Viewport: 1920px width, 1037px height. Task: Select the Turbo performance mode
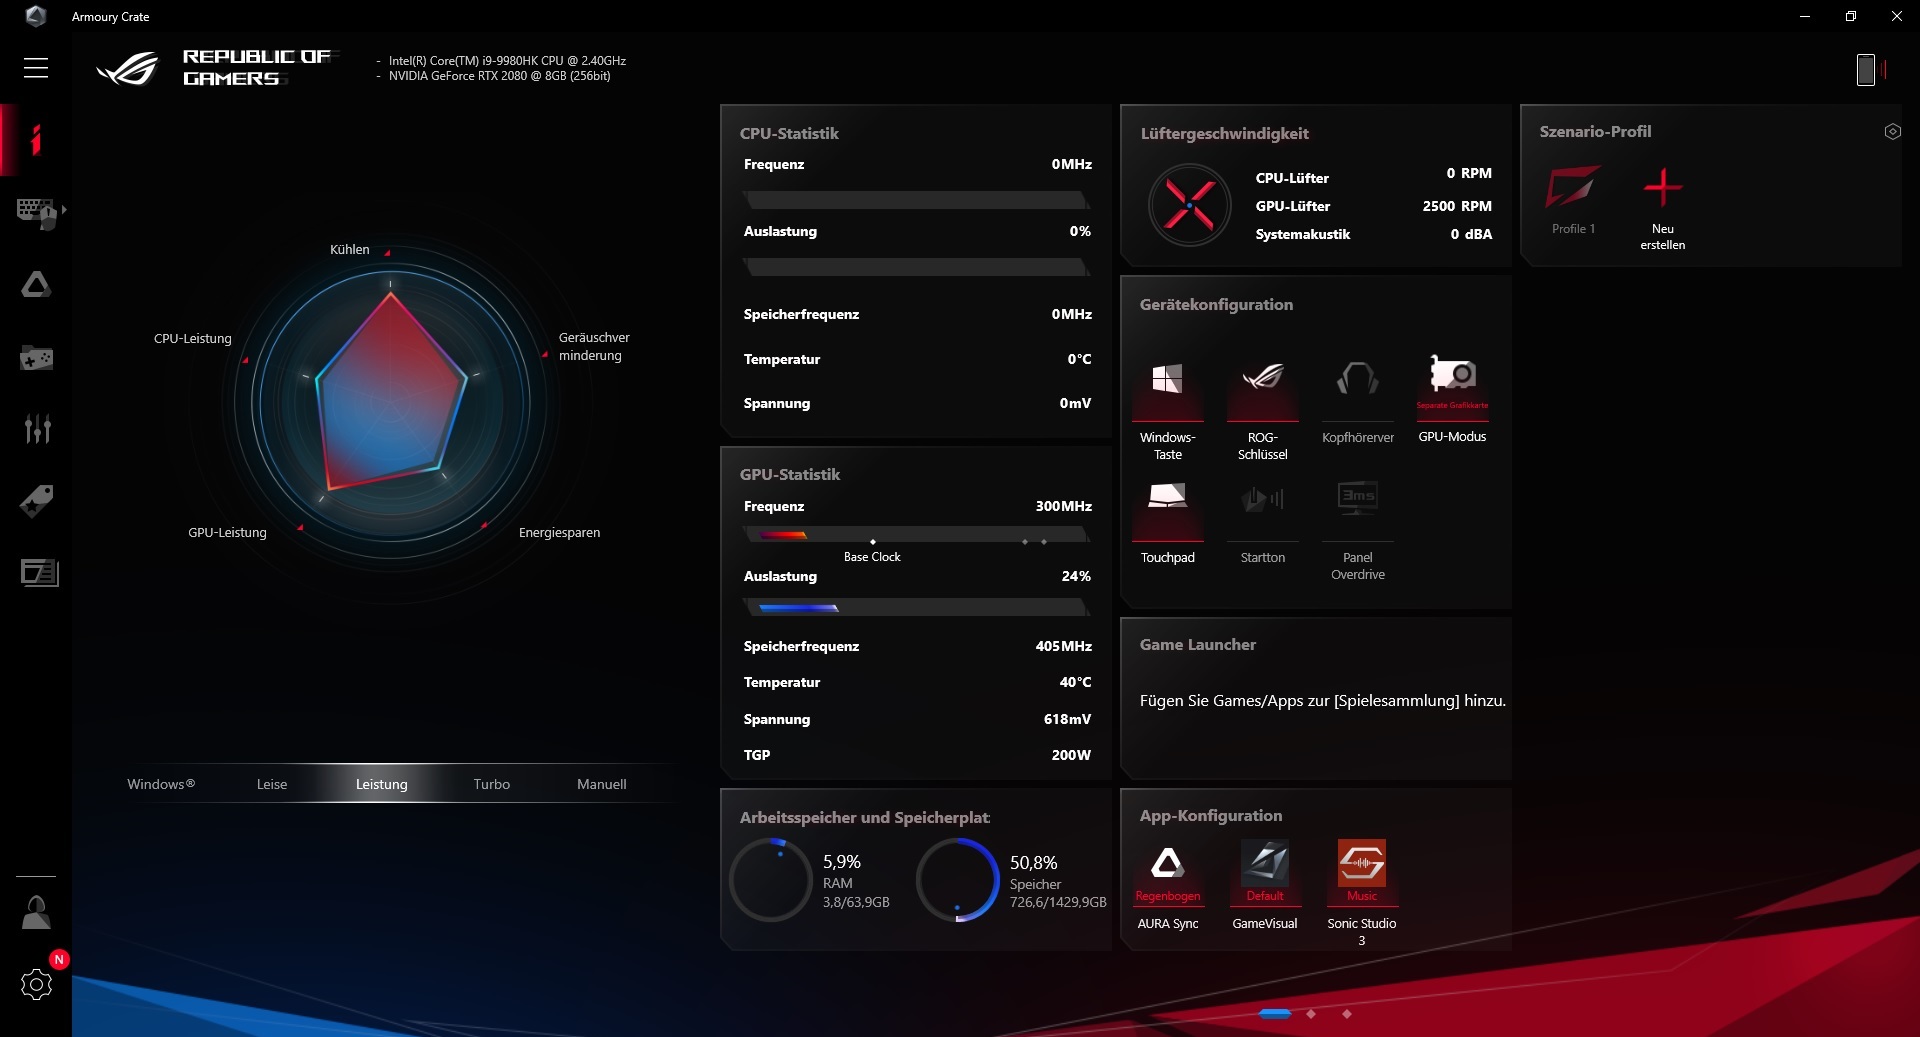491,784
